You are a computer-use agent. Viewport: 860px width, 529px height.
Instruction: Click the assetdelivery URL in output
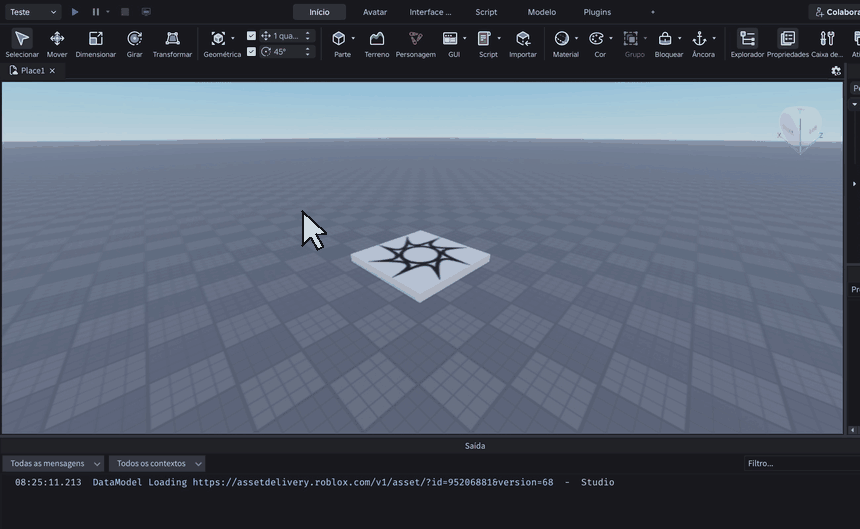(373, 482)
